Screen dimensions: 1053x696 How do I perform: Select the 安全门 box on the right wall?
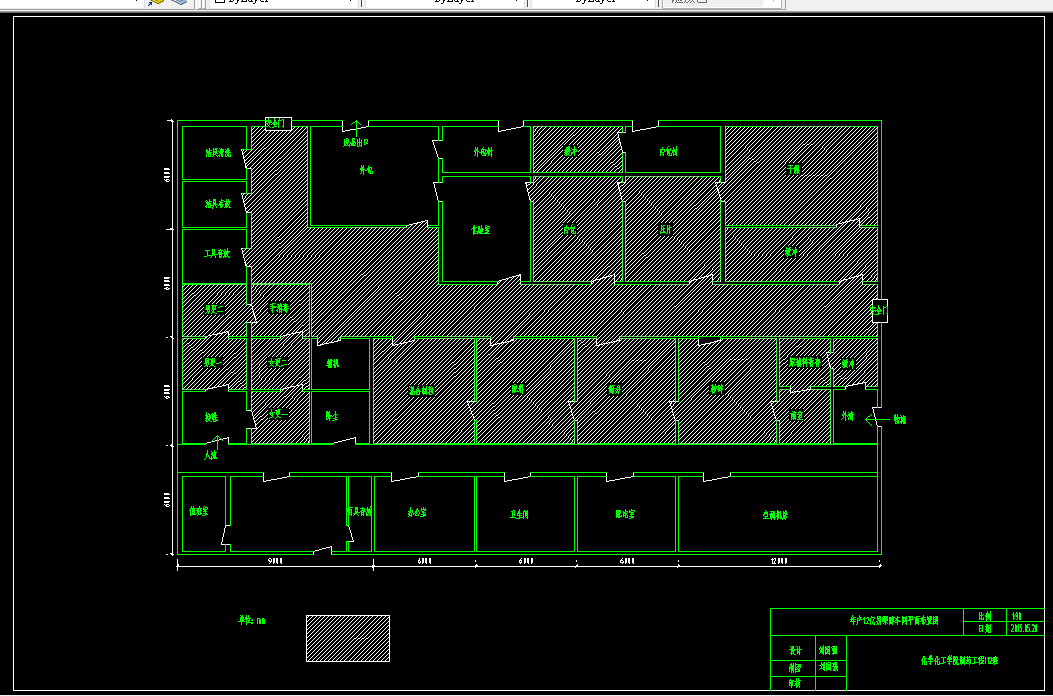(x=880, y=311)
